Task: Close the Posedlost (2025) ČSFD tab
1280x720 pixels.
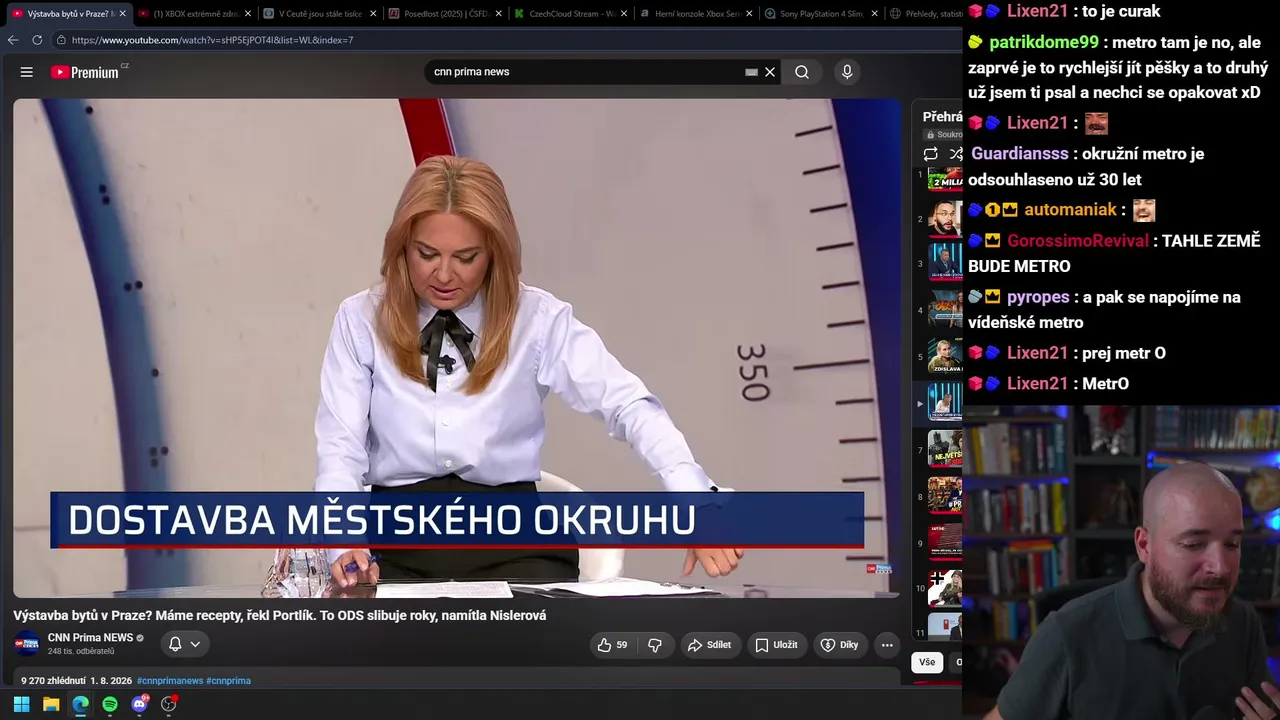Action: [x=499, y=14]
